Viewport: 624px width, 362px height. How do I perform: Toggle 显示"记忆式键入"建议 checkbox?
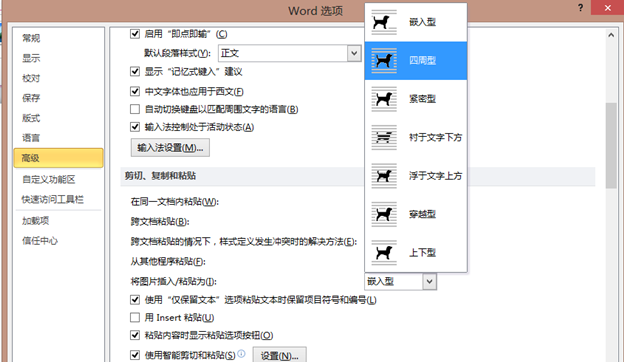click(135, 72)
